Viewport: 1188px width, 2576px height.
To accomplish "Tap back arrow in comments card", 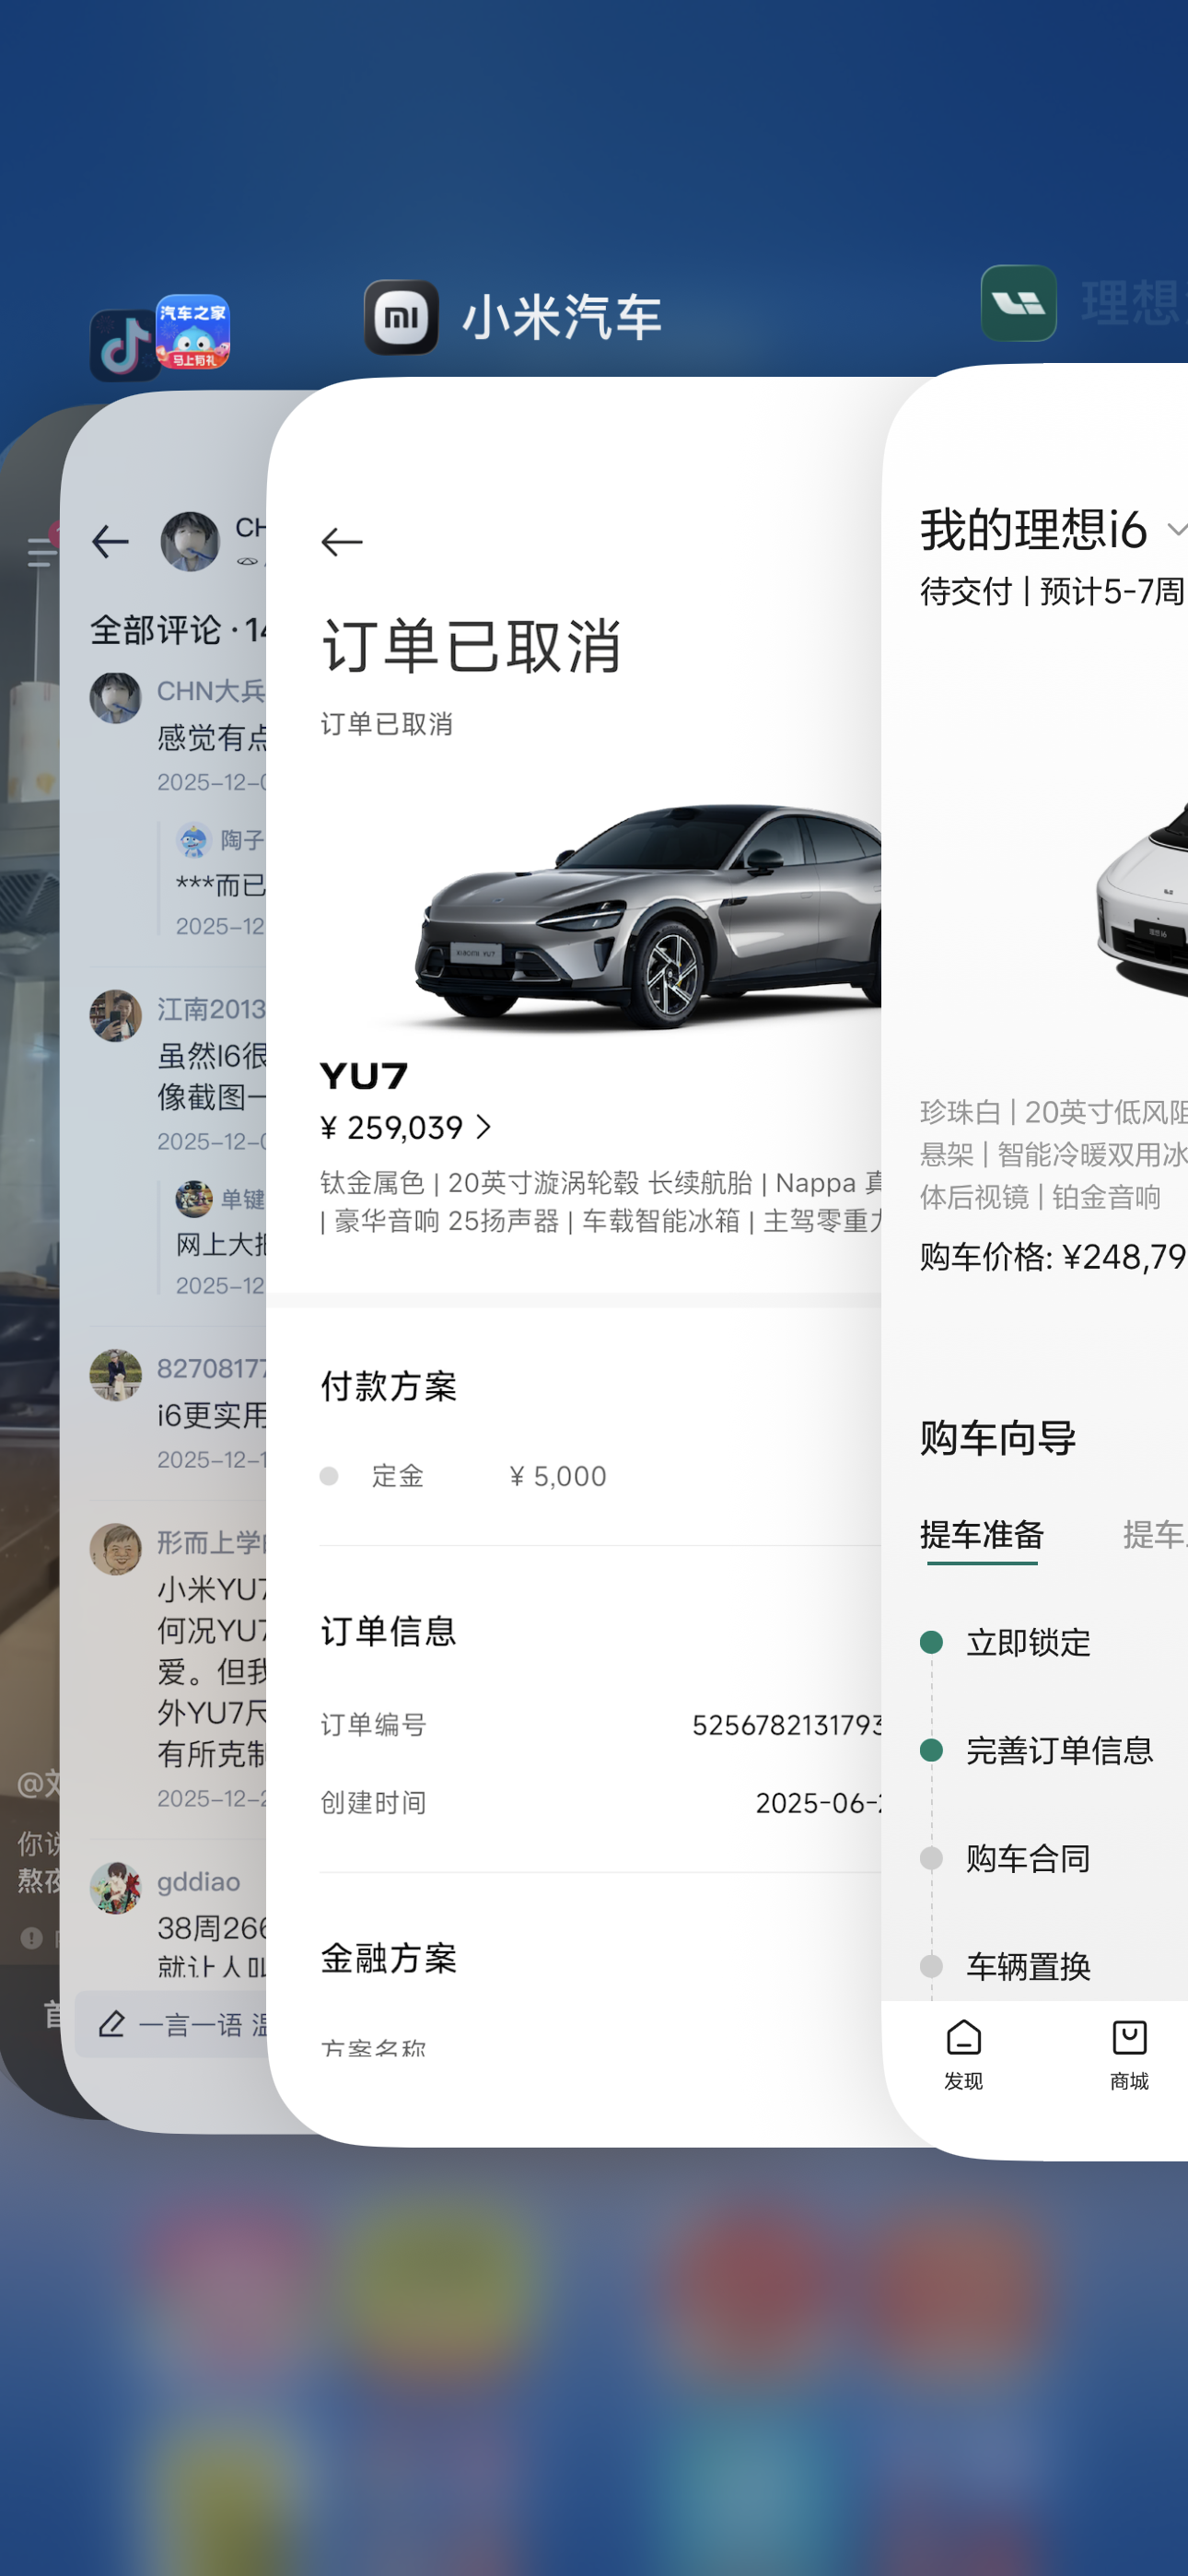I will (110, 542).
